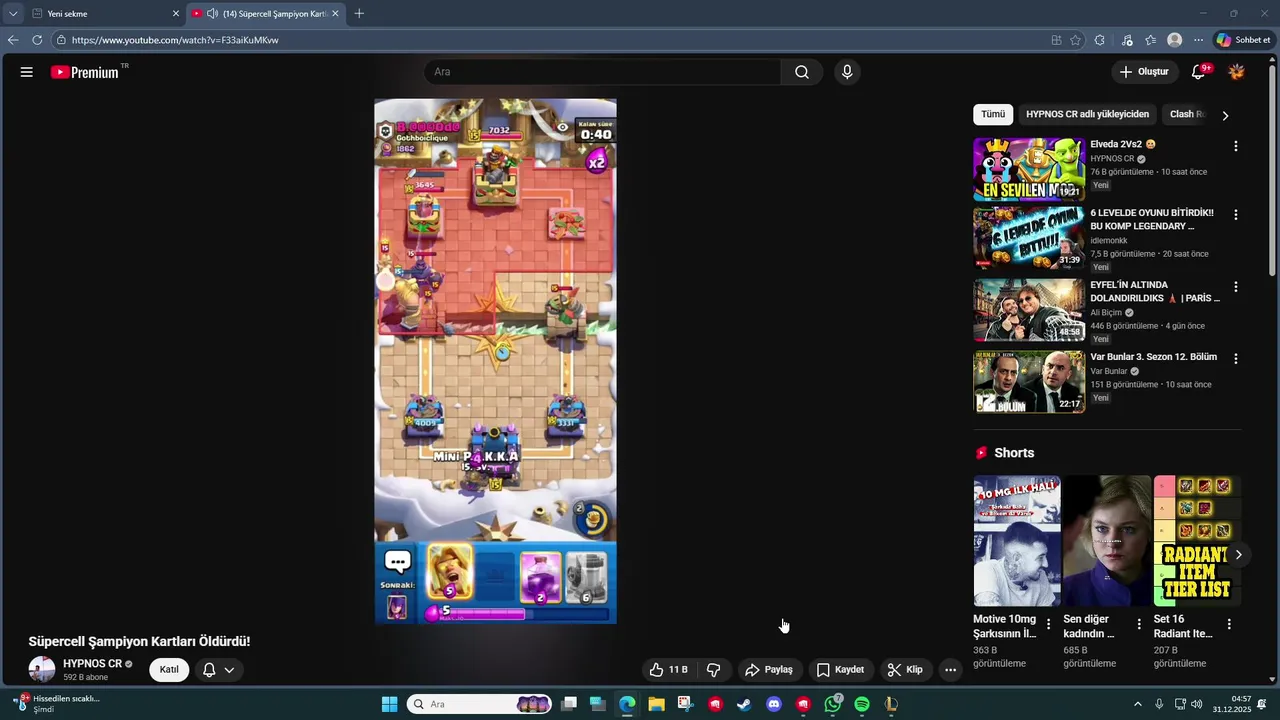The width and height of the screenshot is (1280, 720).
Task: Open File Explorer from taskbar
Action: point(656,704)
